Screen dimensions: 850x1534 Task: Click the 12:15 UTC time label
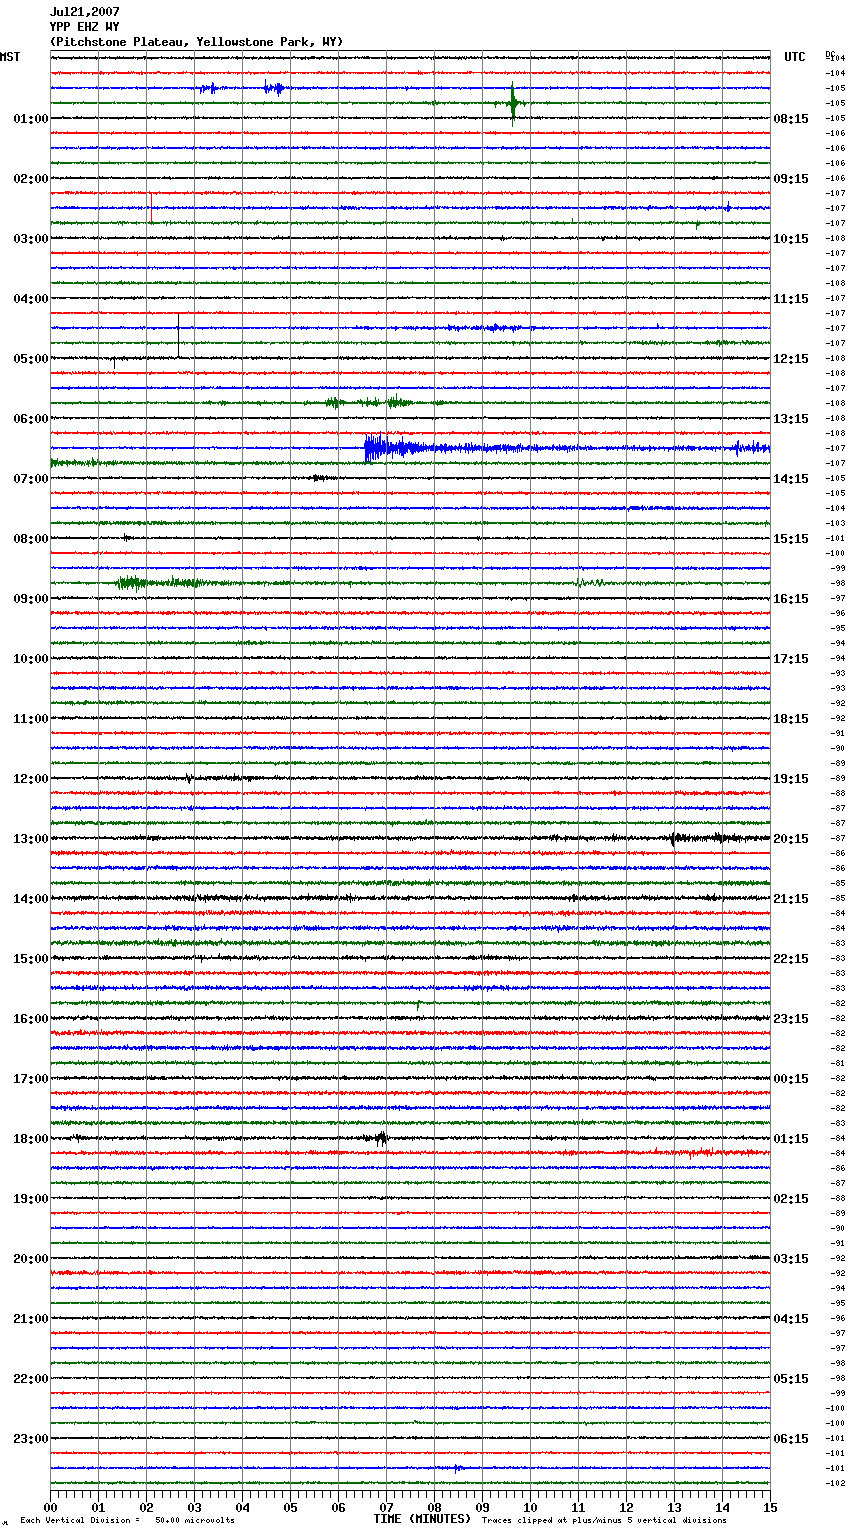[x=791, y=359]
